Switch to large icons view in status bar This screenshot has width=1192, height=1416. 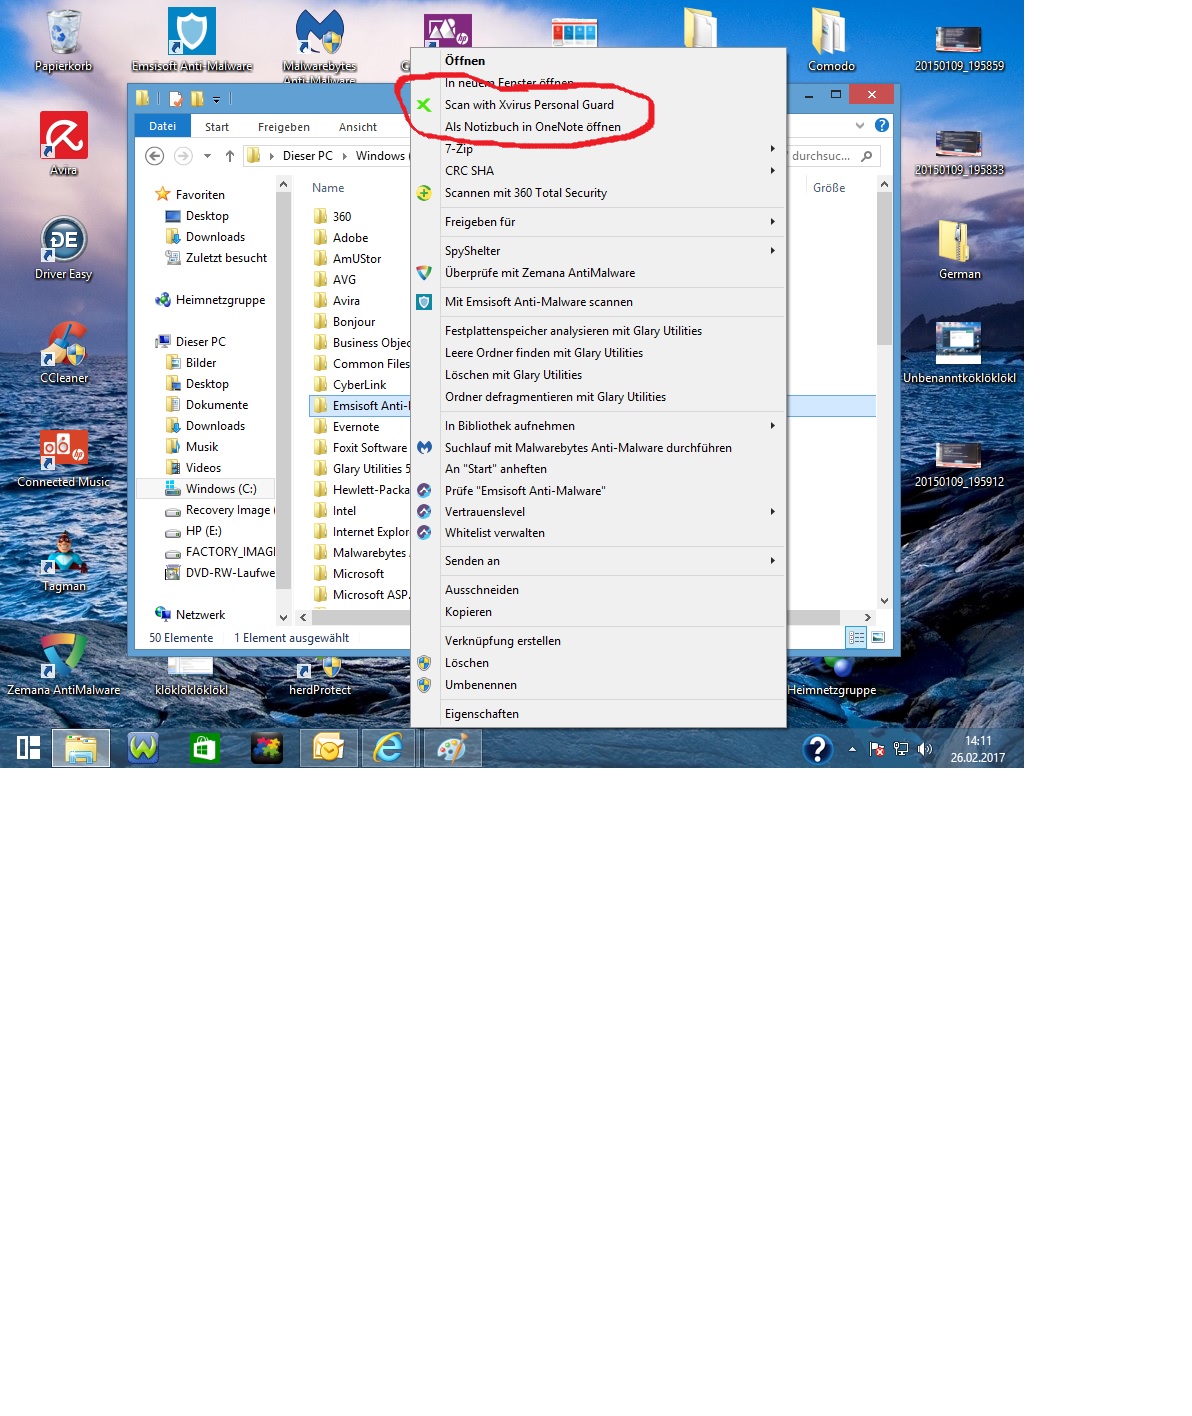pyautogui.click(x=878, y=637)
